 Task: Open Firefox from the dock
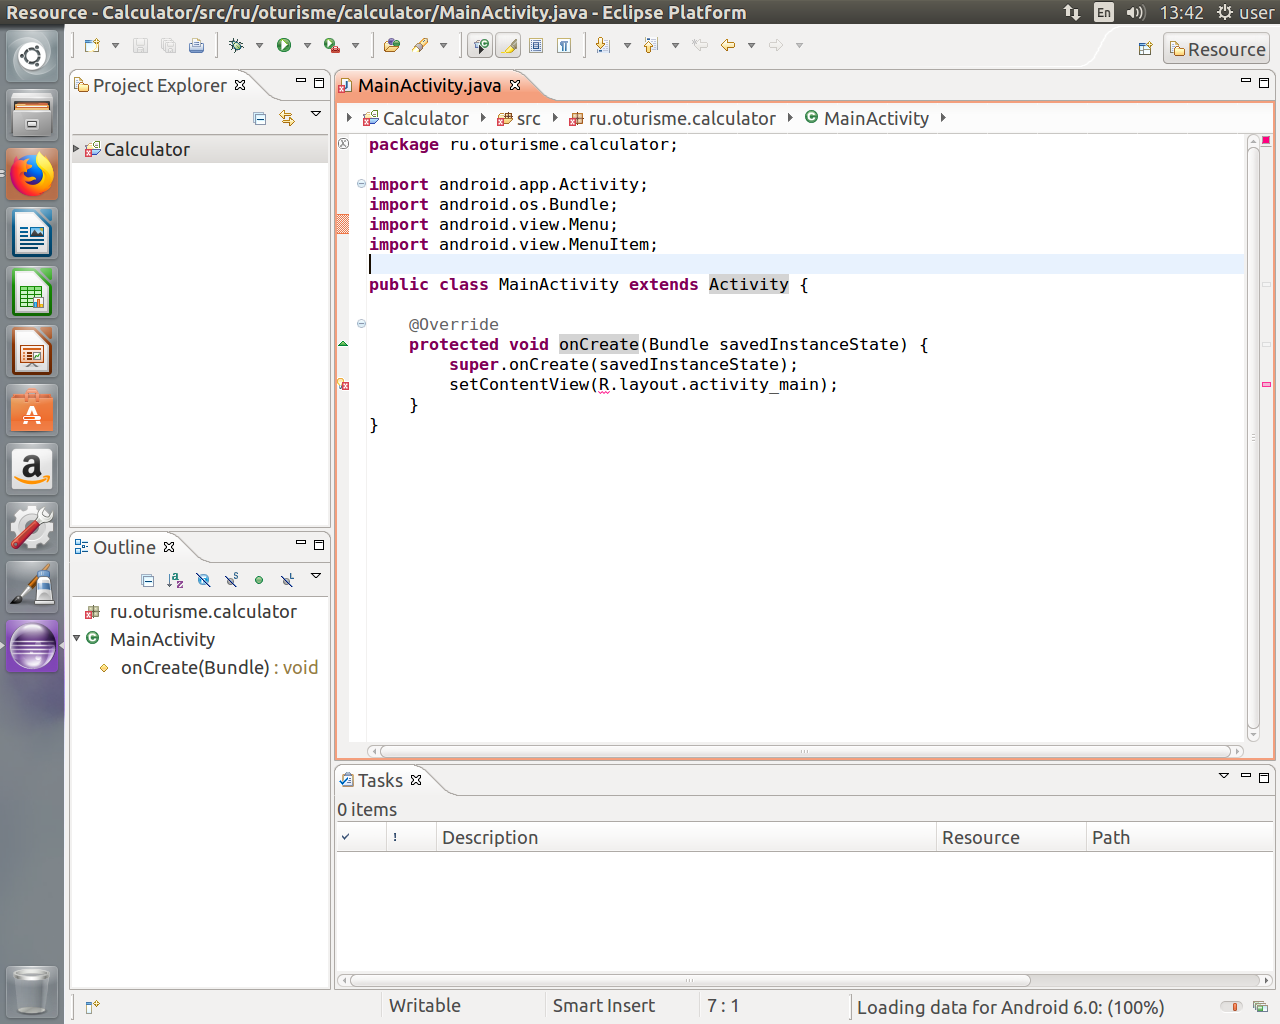(32, 175)
